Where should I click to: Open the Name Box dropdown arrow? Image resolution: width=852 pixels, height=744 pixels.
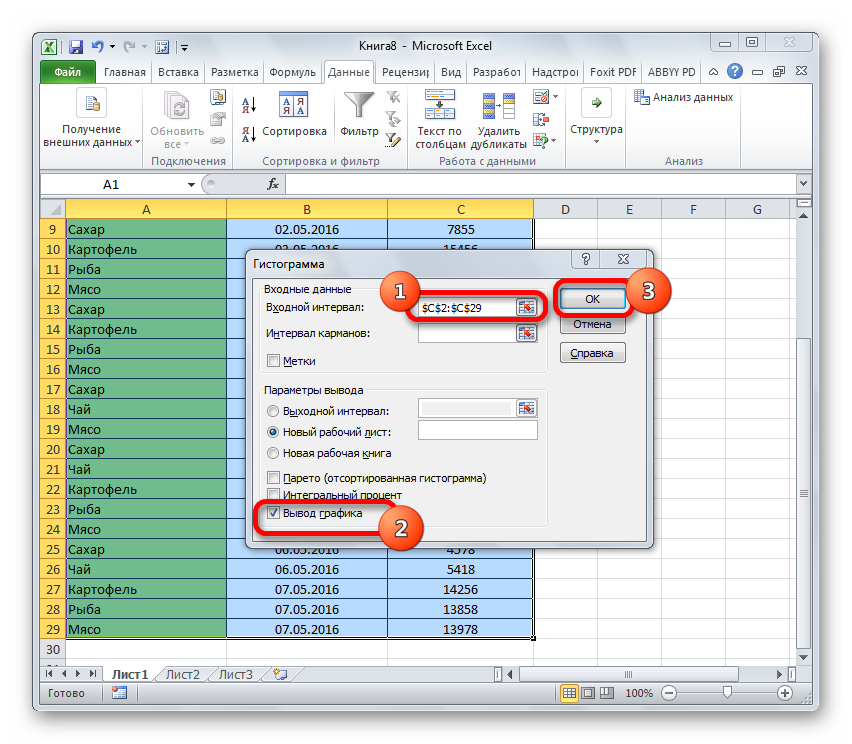pos(191,185)
